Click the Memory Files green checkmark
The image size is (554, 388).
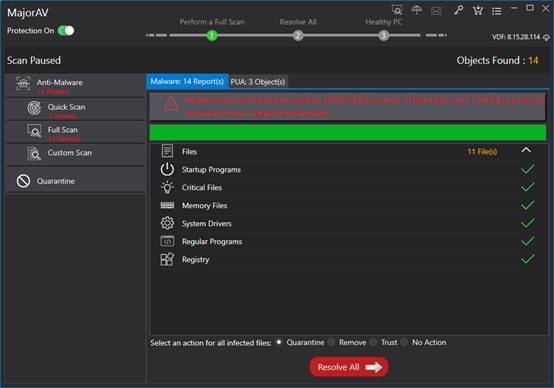point(528,205)
